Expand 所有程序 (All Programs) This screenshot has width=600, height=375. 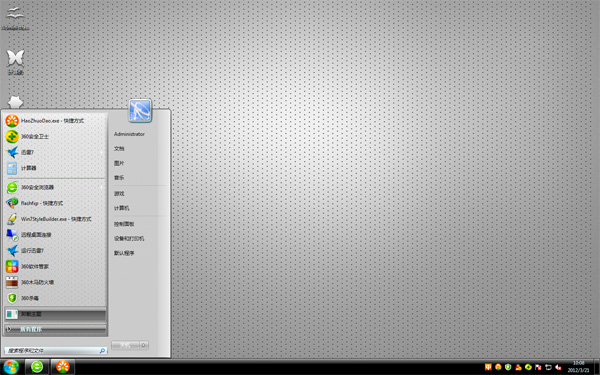pos(55,329)
